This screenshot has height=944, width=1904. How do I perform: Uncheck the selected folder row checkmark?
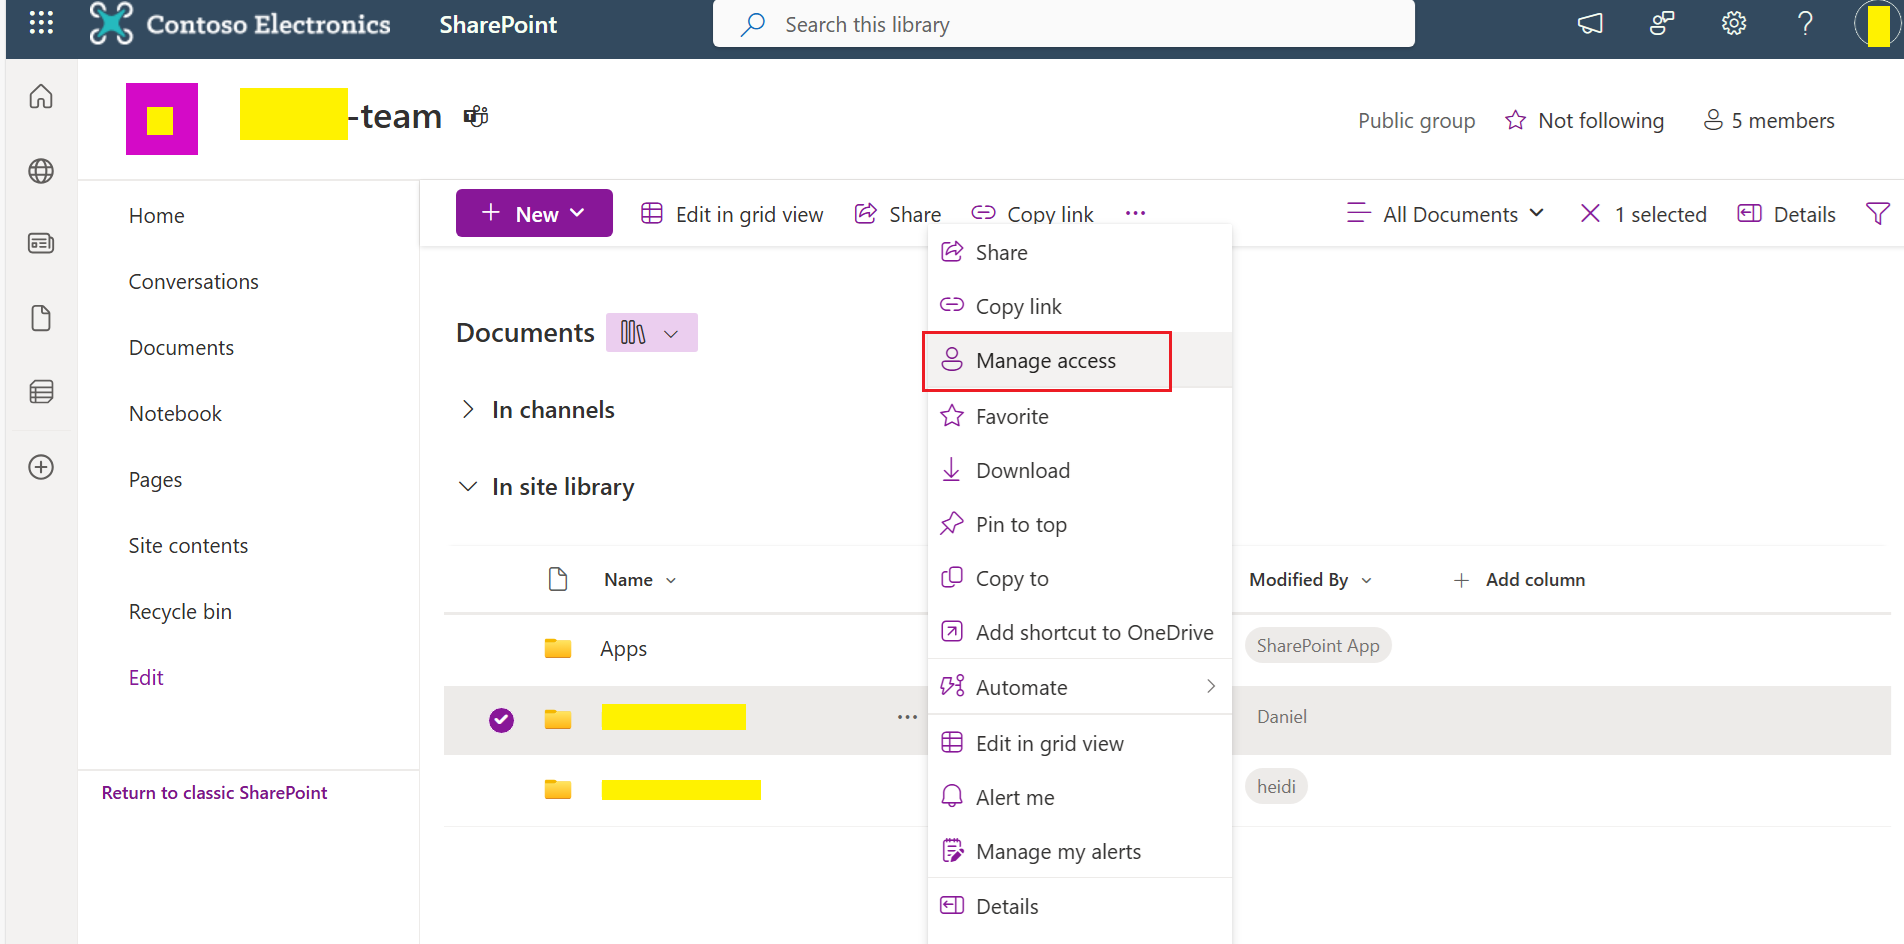[x=501, y=719]
